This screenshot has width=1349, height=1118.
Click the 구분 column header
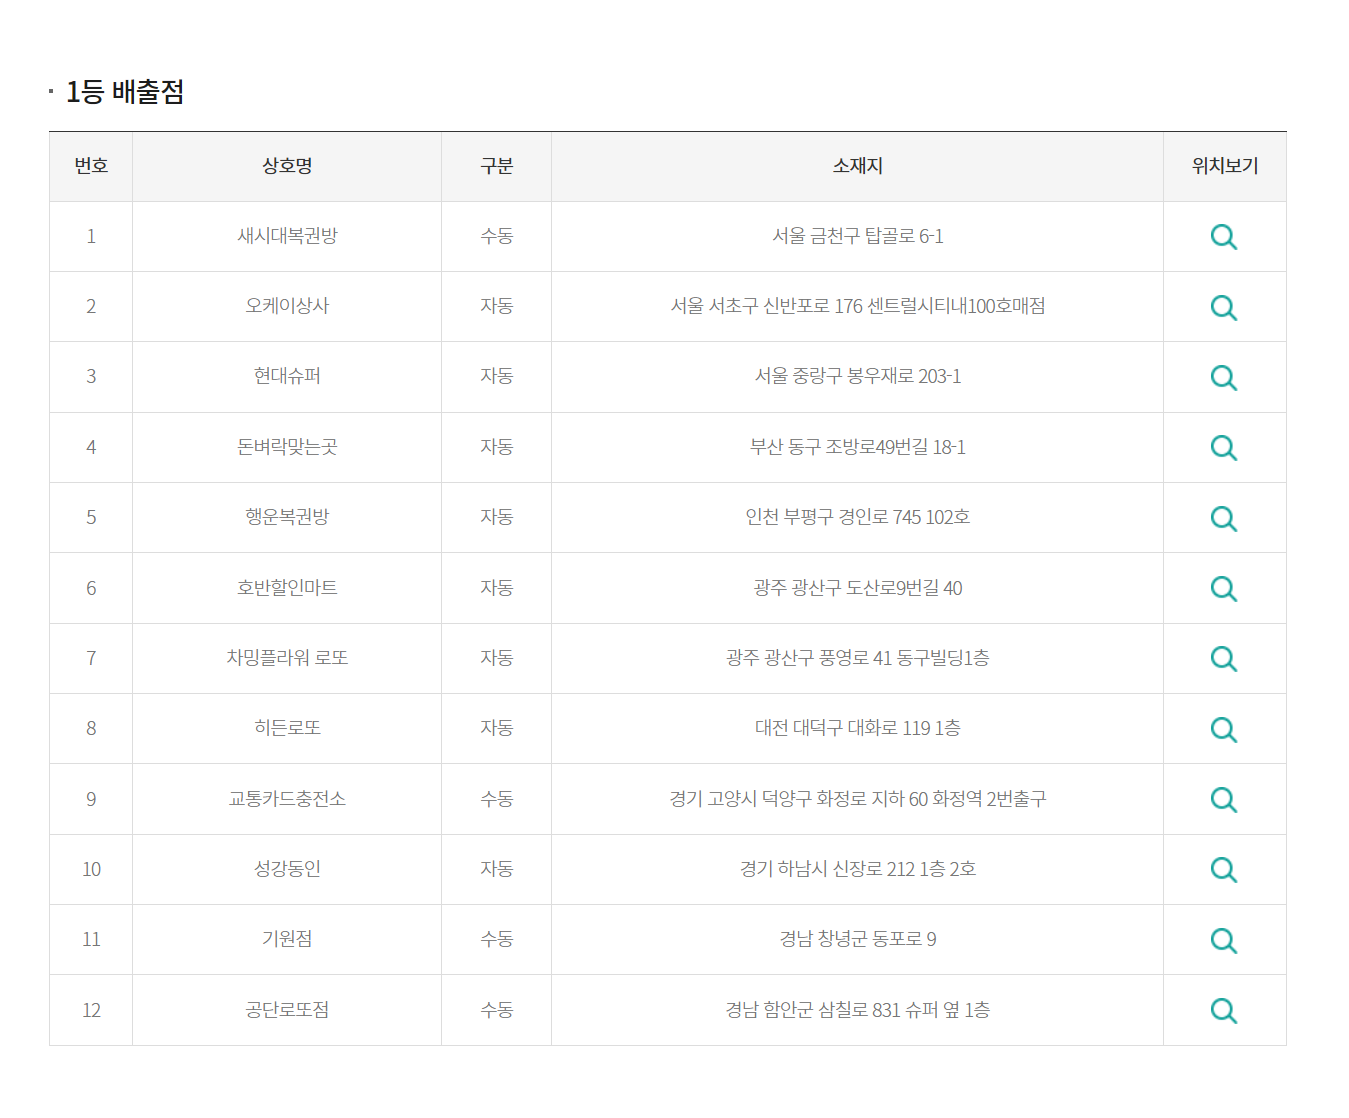tap(496, 166)
